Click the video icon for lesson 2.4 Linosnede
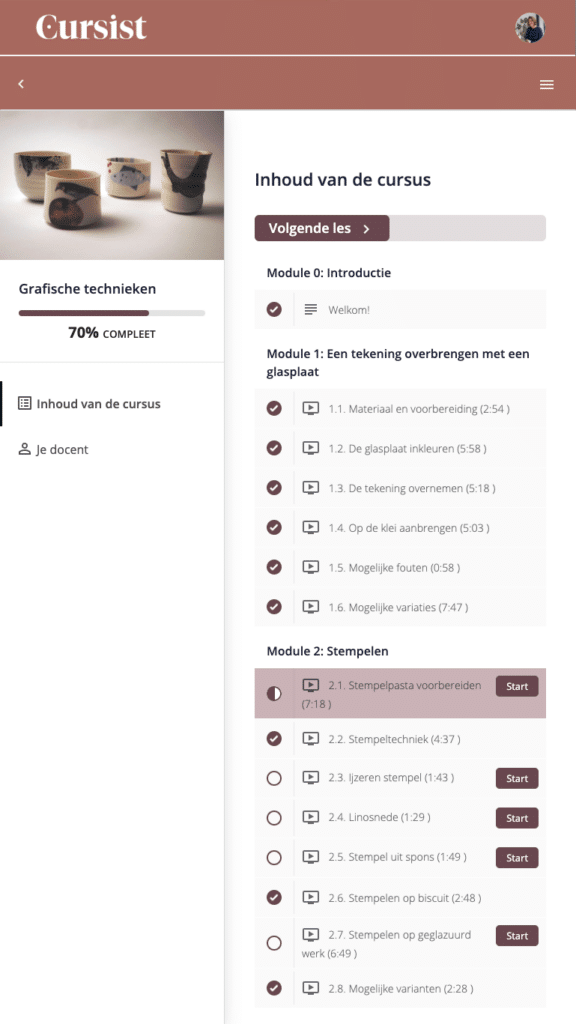Viewport: 576px width, 1024px height. pos(311,817)
